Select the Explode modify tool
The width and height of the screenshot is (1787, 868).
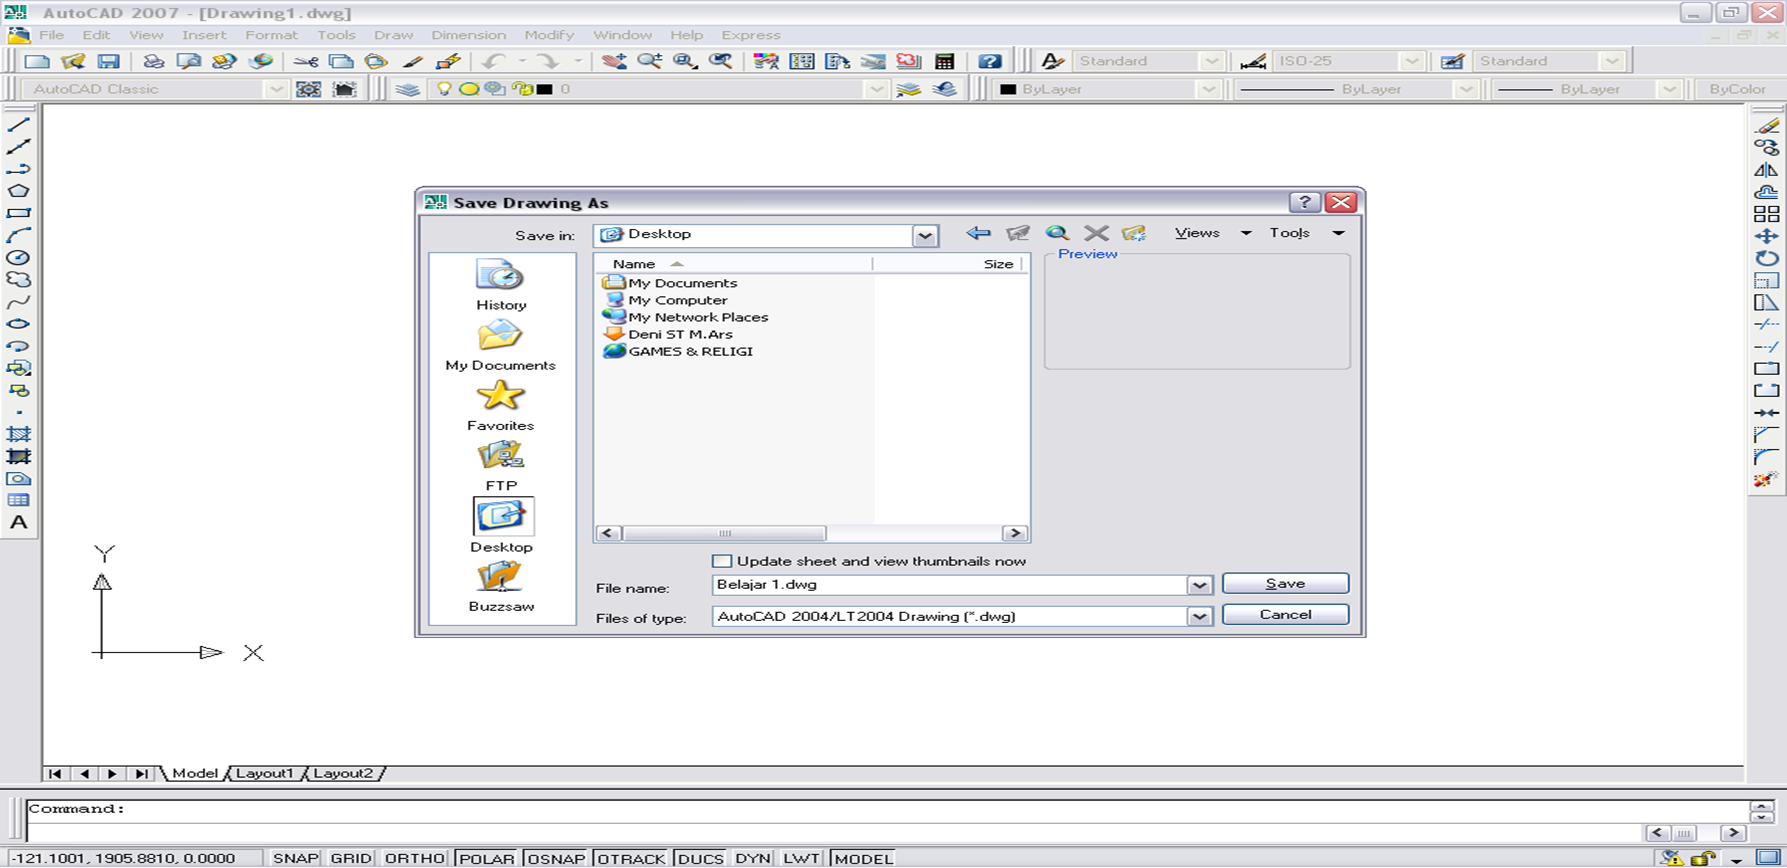click(x=1767, y=480)
